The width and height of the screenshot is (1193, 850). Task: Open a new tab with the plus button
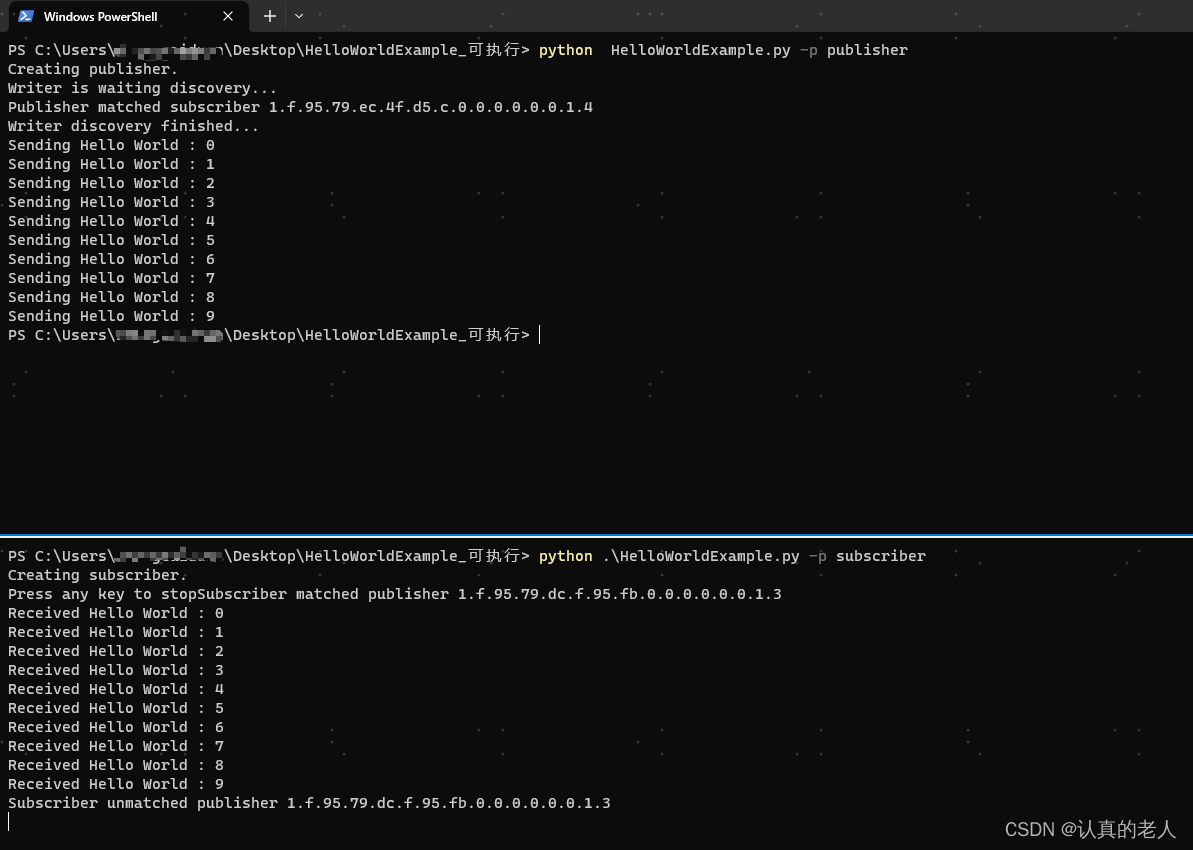point(269,16)
